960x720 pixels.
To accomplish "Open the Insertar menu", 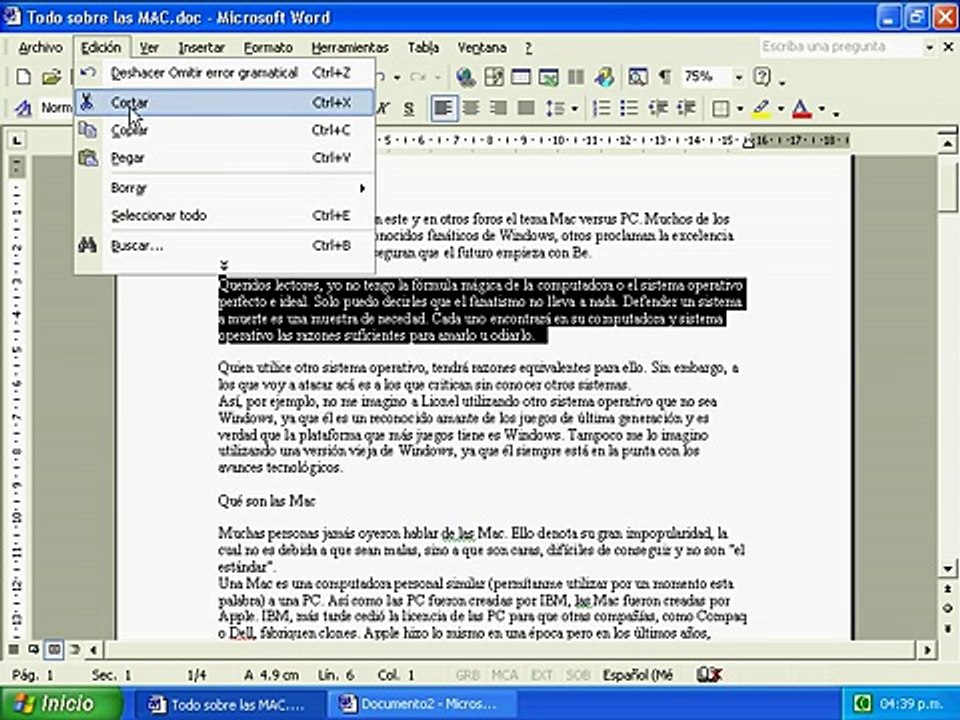I will 201,48.
